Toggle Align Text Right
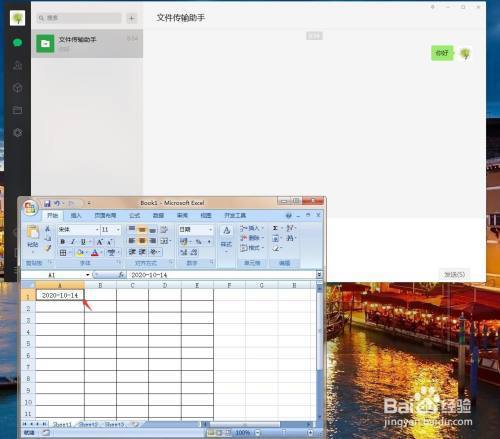Image resolution: width=500 pixels, height=439 pixels. 153,241
